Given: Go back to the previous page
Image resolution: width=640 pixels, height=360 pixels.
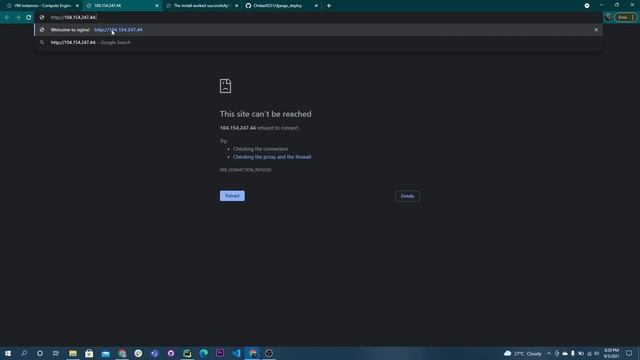Looking at the screenshot, I should (7, 18).
